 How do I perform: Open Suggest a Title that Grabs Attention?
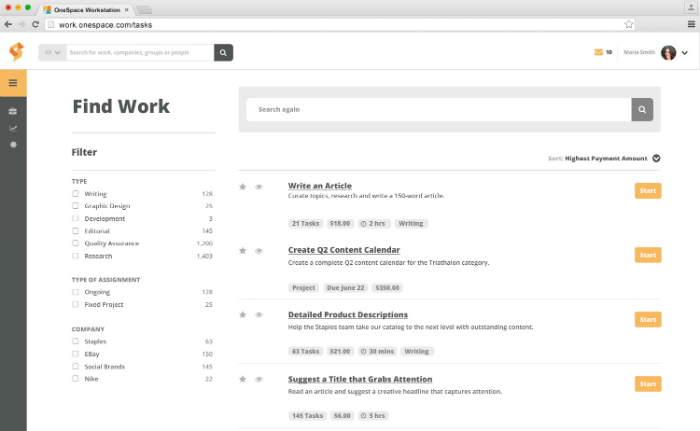[360, 379]
